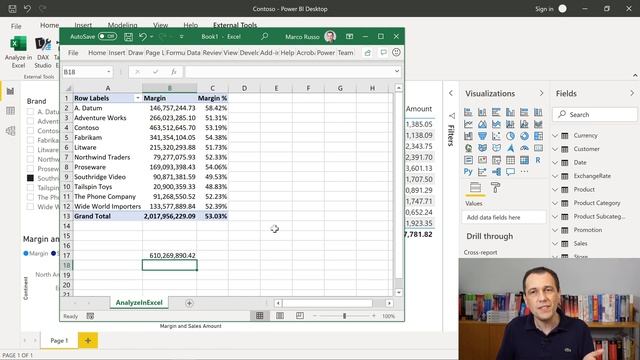Select the Table visualization icon
Viewport: 640px width, 360px height.
[510, 160]
